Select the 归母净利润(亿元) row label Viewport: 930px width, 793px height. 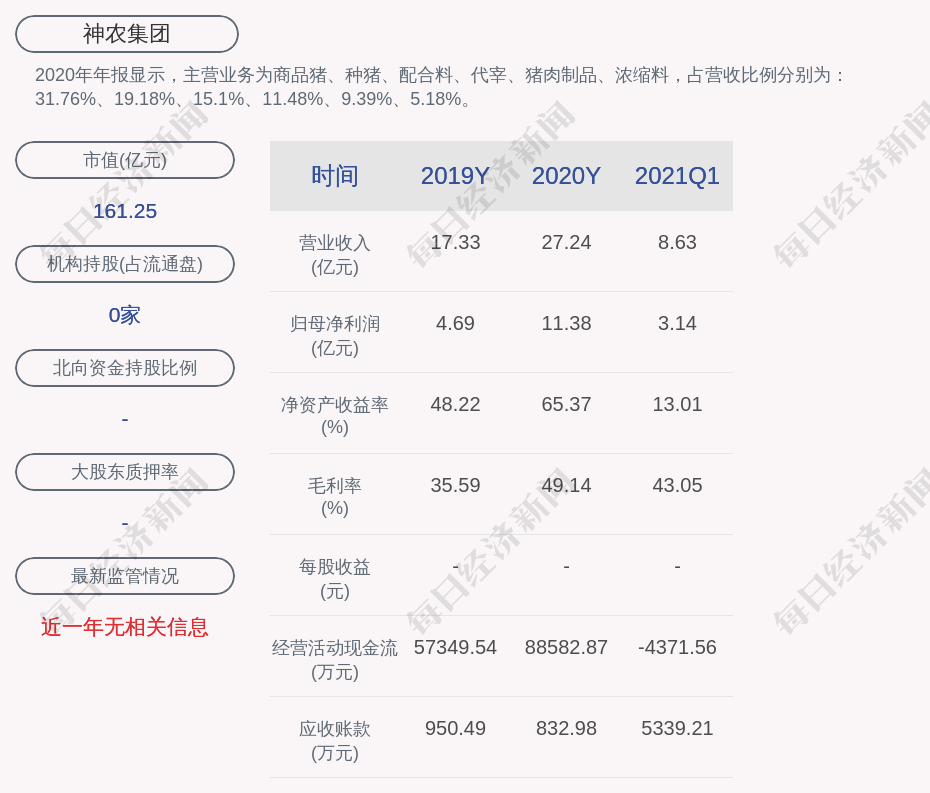tap(335, 336)
